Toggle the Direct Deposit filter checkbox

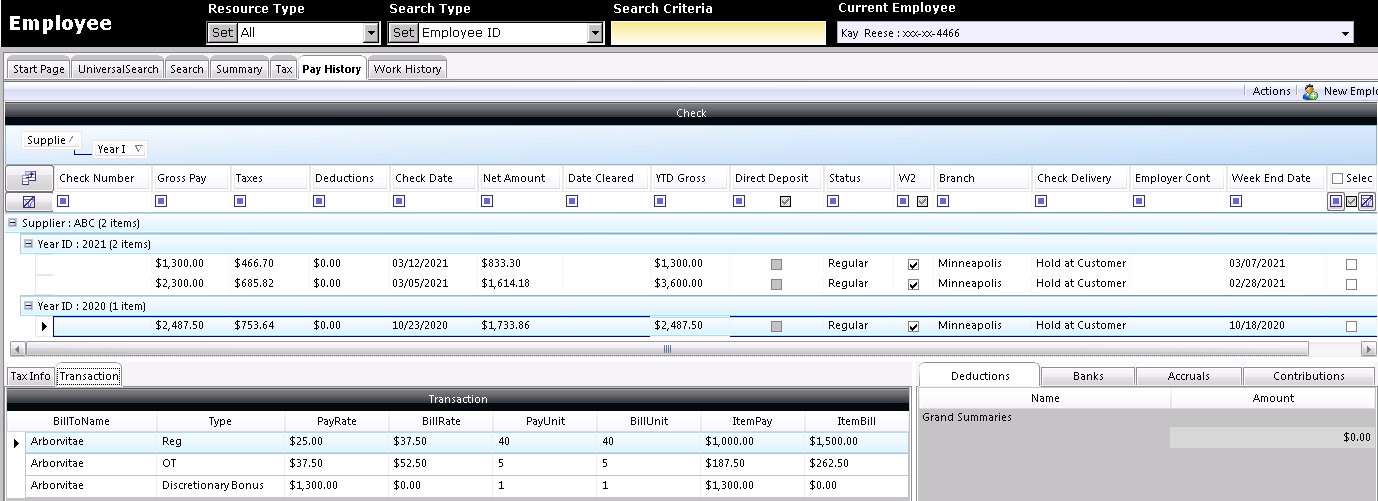coord(785,201)
